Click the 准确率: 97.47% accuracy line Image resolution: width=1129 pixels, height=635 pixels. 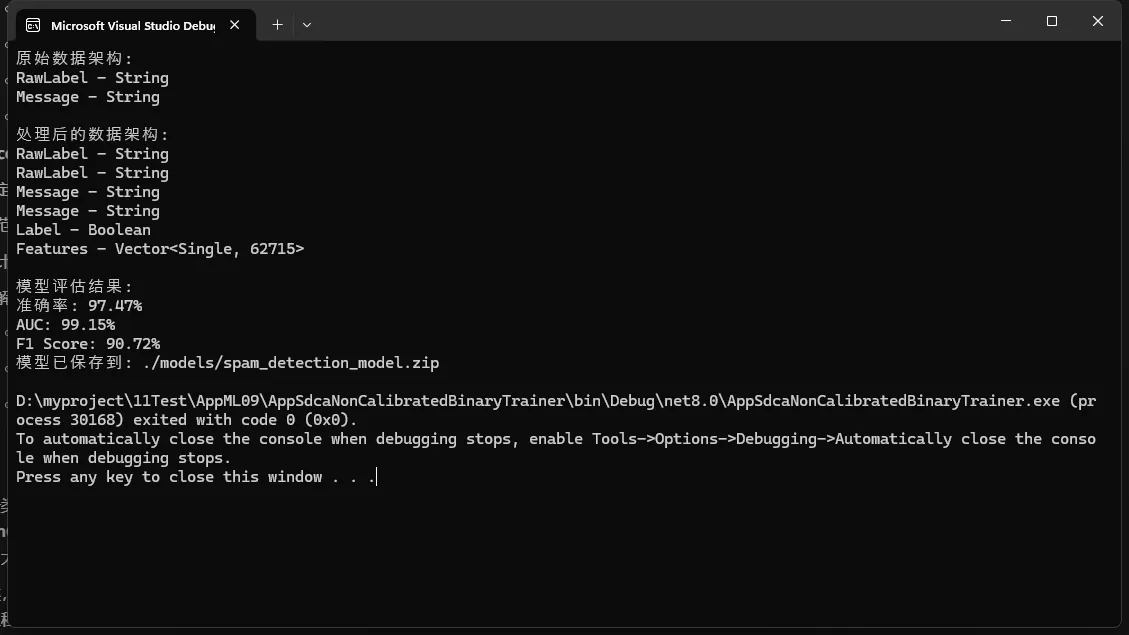(x=79, y=306)
